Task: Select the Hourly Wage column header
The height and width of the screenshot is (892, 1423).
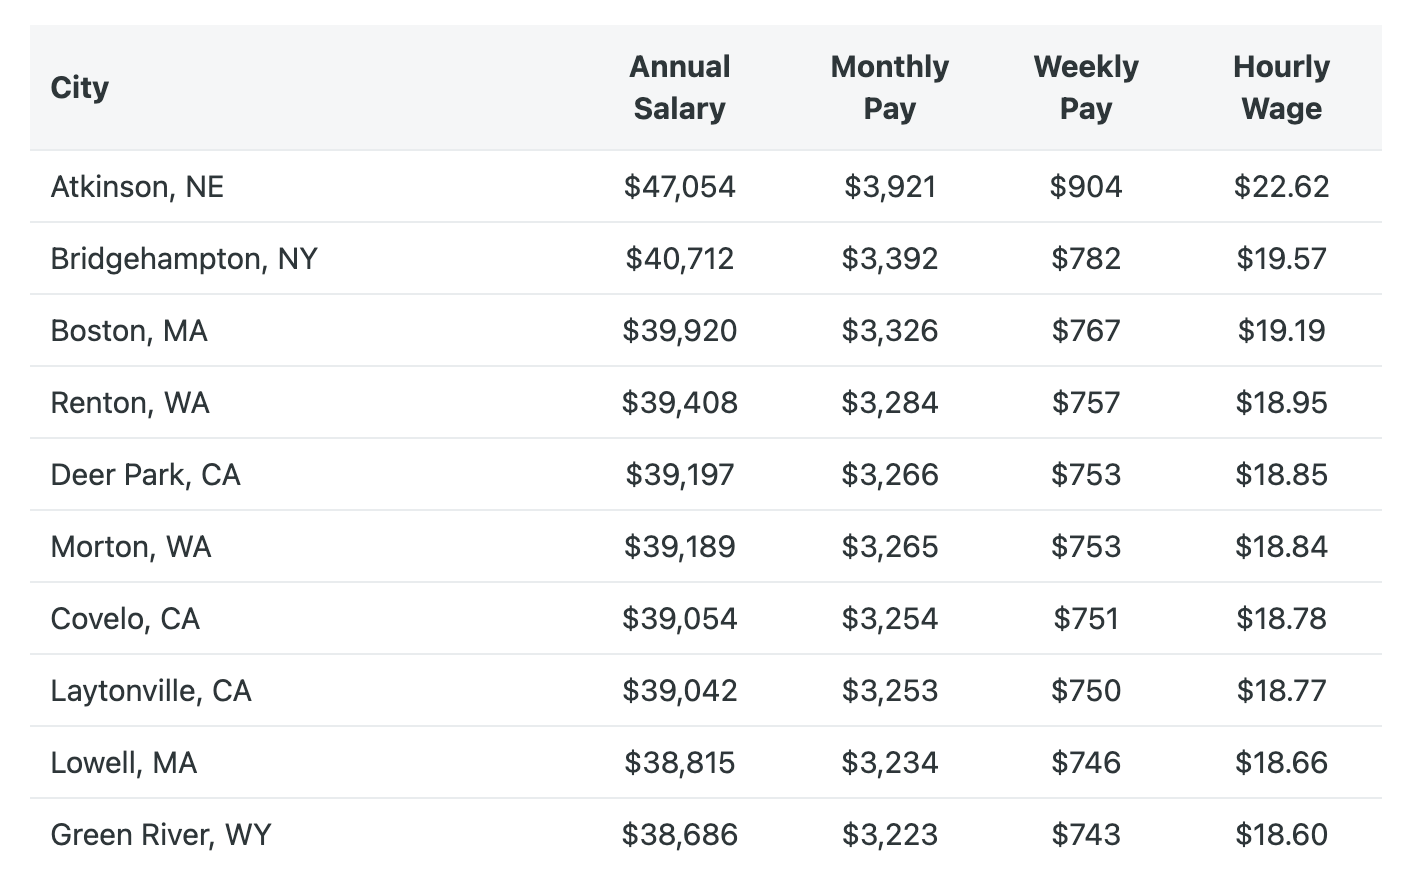Action: (x=1282, y=88)
